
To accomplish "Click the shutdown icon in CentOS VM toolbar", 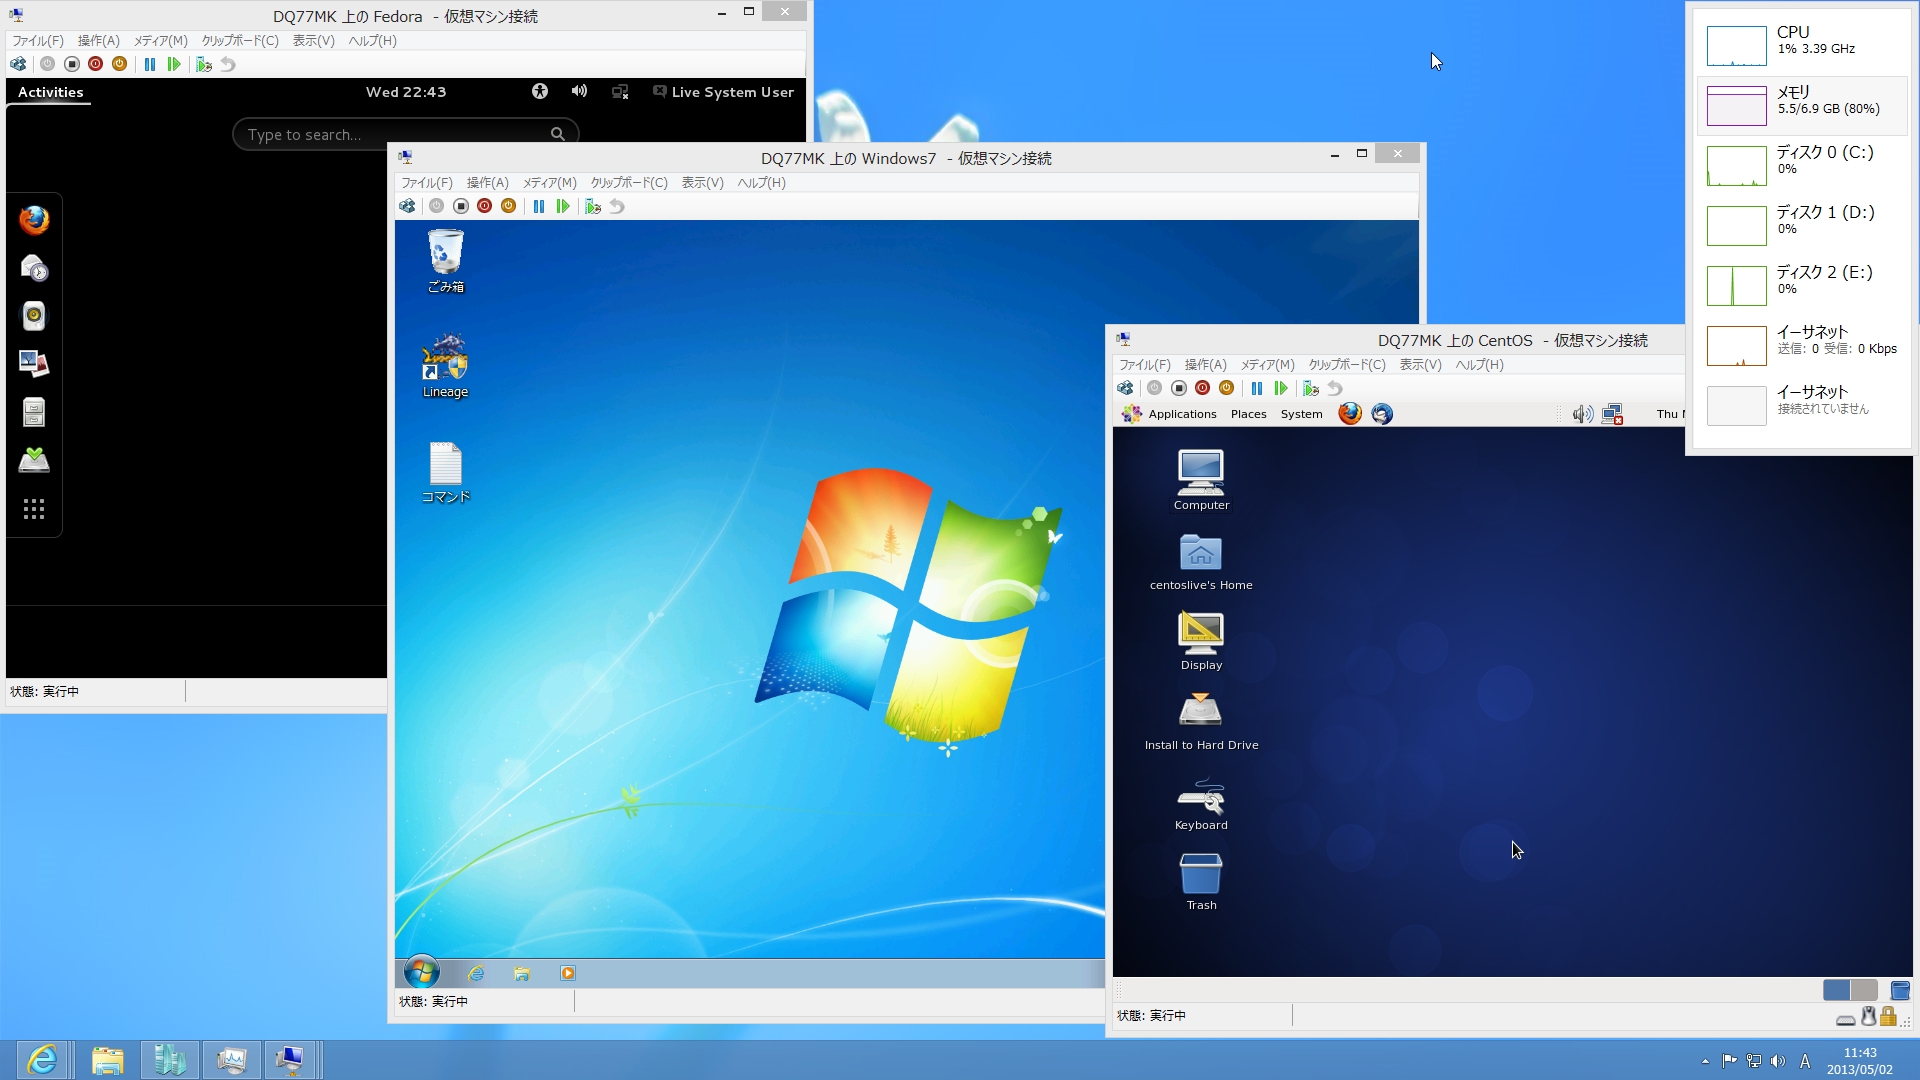I will [x=1203, y=388].
